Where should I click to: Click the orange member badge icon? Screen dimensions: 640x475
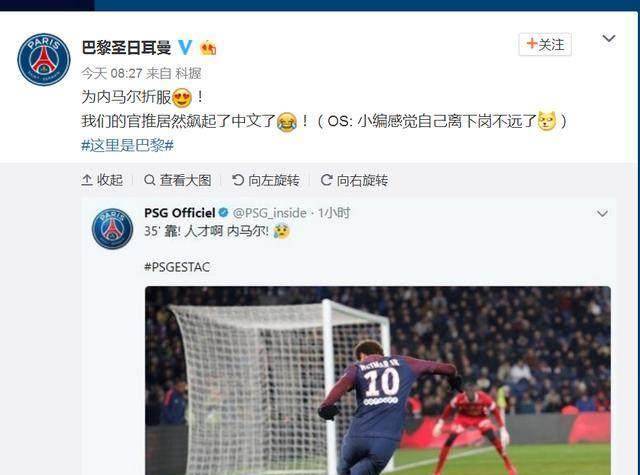coord(208,48)
